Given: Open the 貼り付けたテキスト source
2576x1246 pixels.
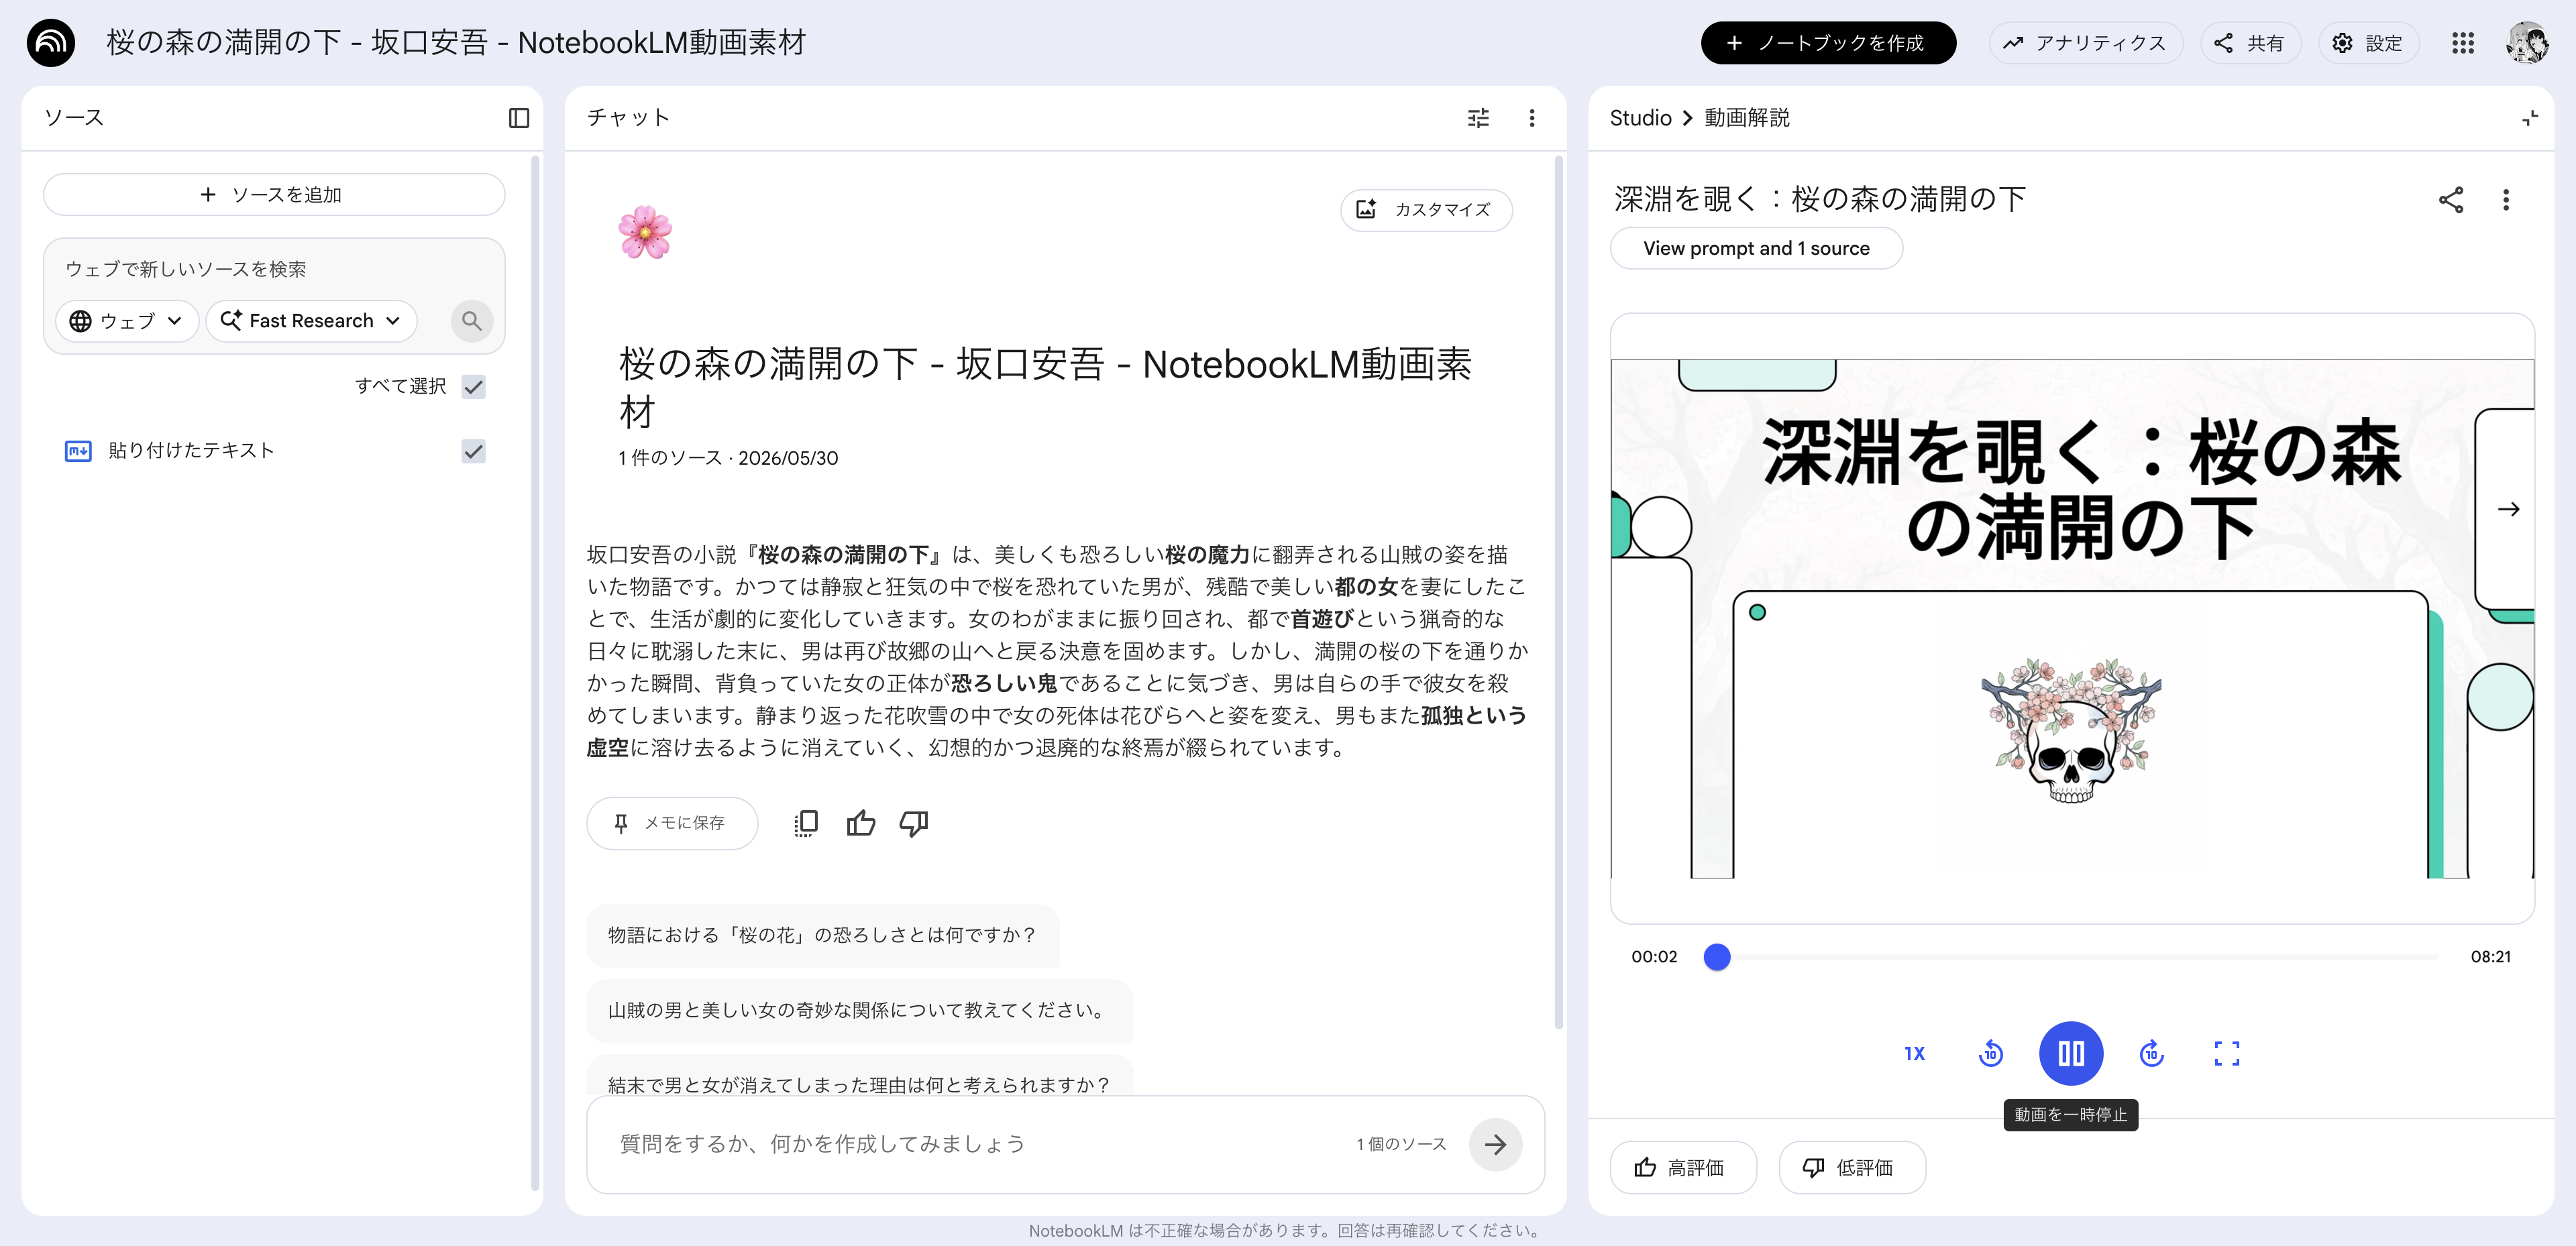Looking at the screenshot, I should coord(191,451).
